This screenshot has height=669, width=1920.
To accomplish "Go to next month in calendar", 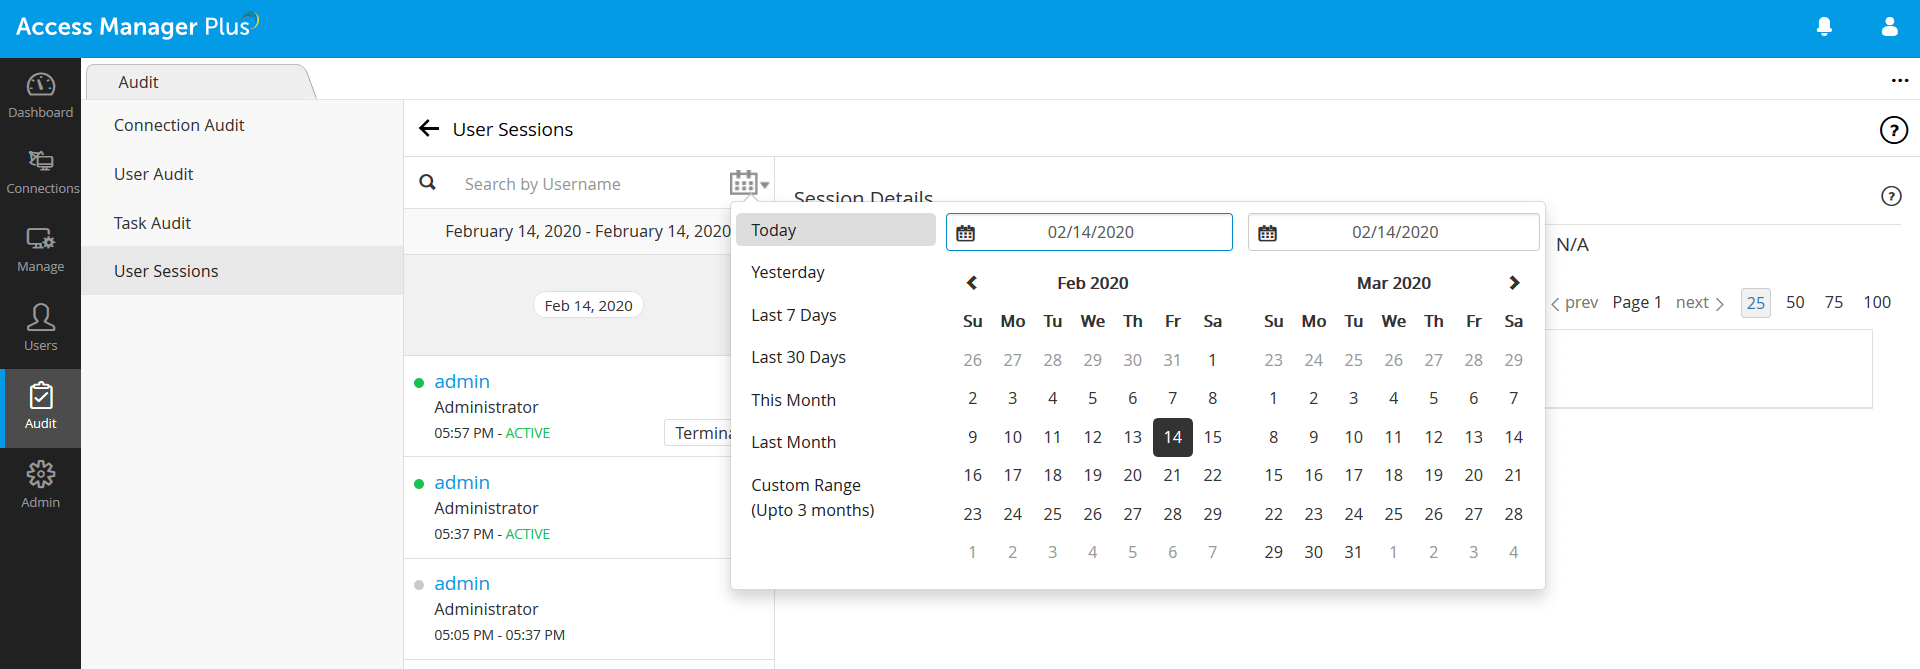I will [x=1514, y=283].
